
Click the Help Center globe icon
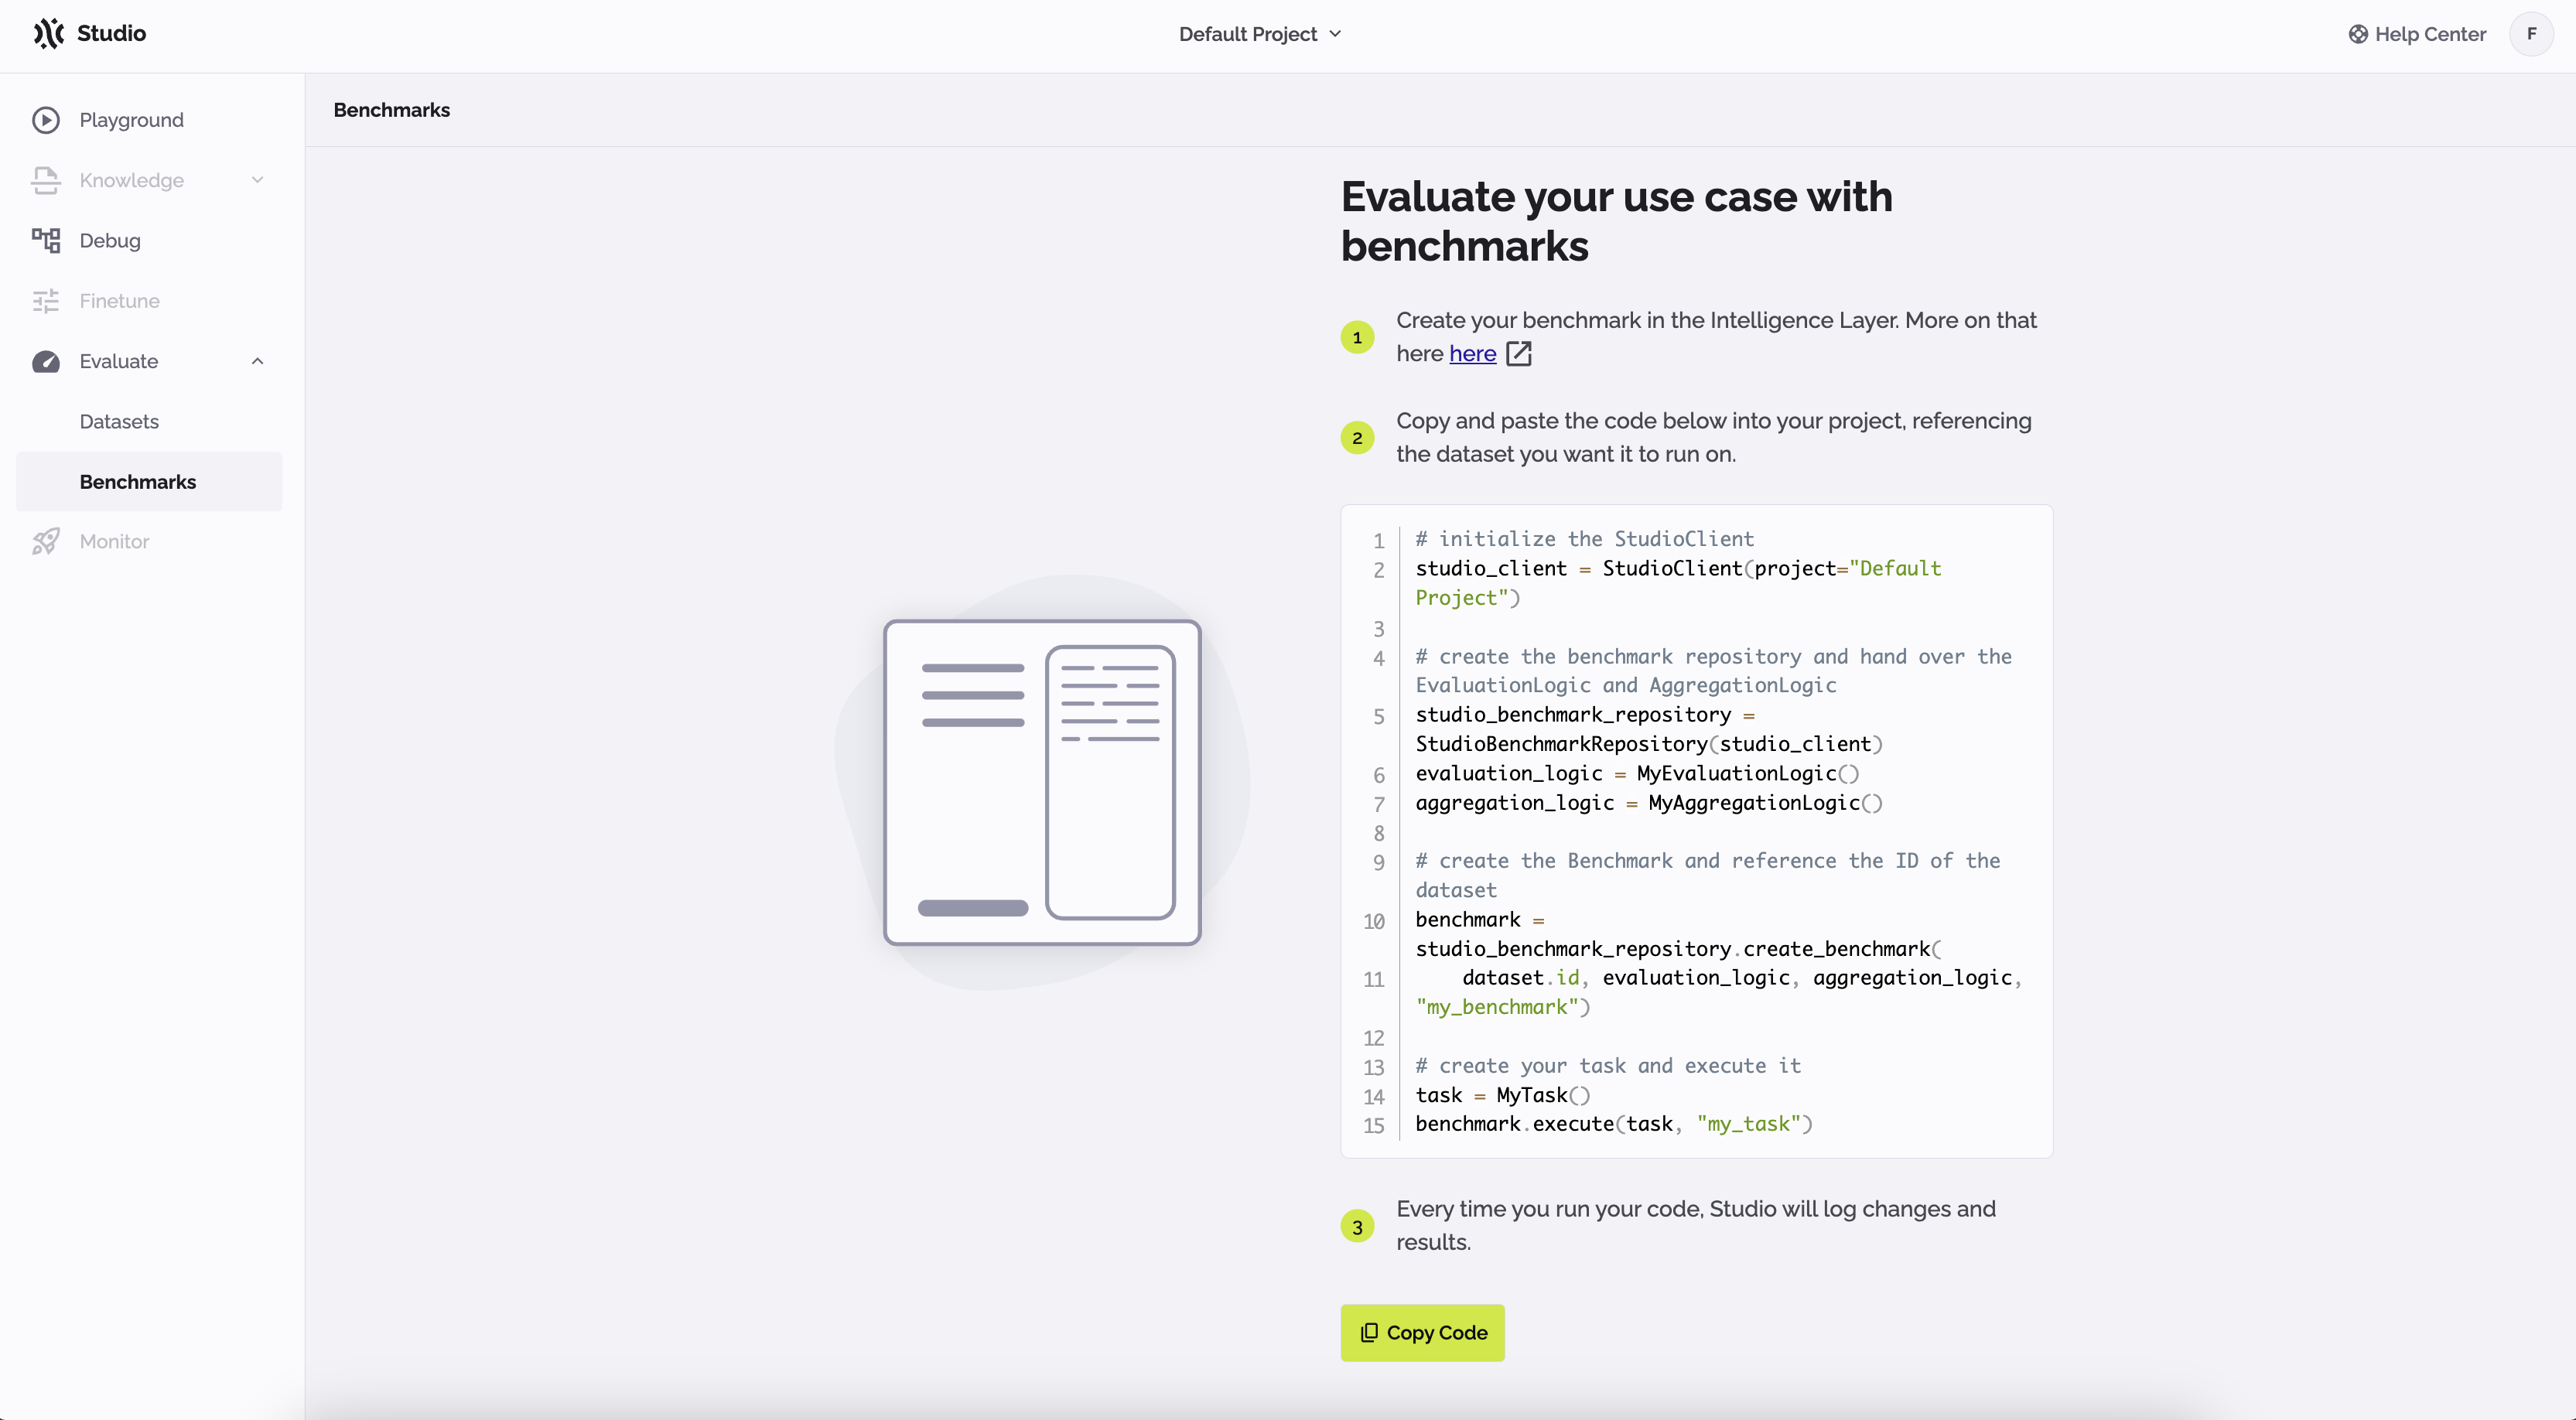(2357, 33)
